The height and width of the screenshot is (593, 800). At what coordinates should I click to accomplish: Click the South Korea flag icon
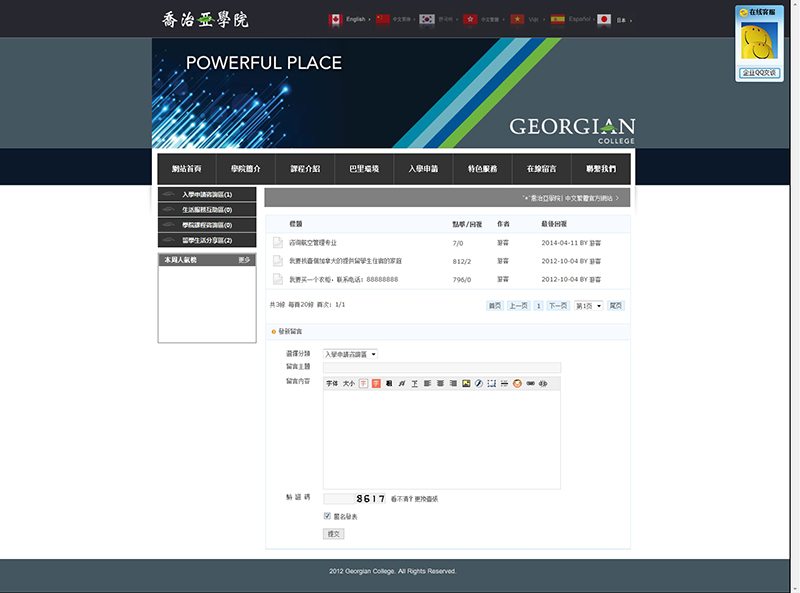click(x=427, y=19)
